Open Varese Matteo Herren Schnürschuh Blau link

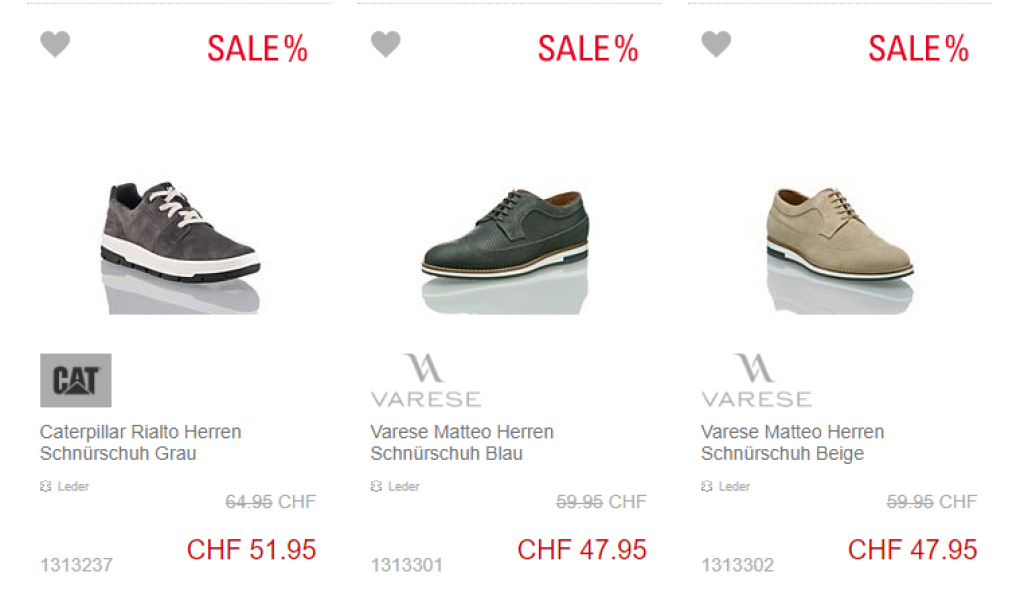pyautogui.click(x=462, y=442)
